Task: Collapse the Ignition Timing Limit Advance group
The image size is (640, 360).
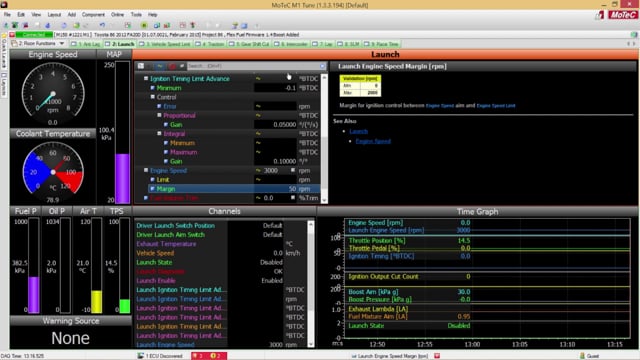Action: click(x=146, y=78)
